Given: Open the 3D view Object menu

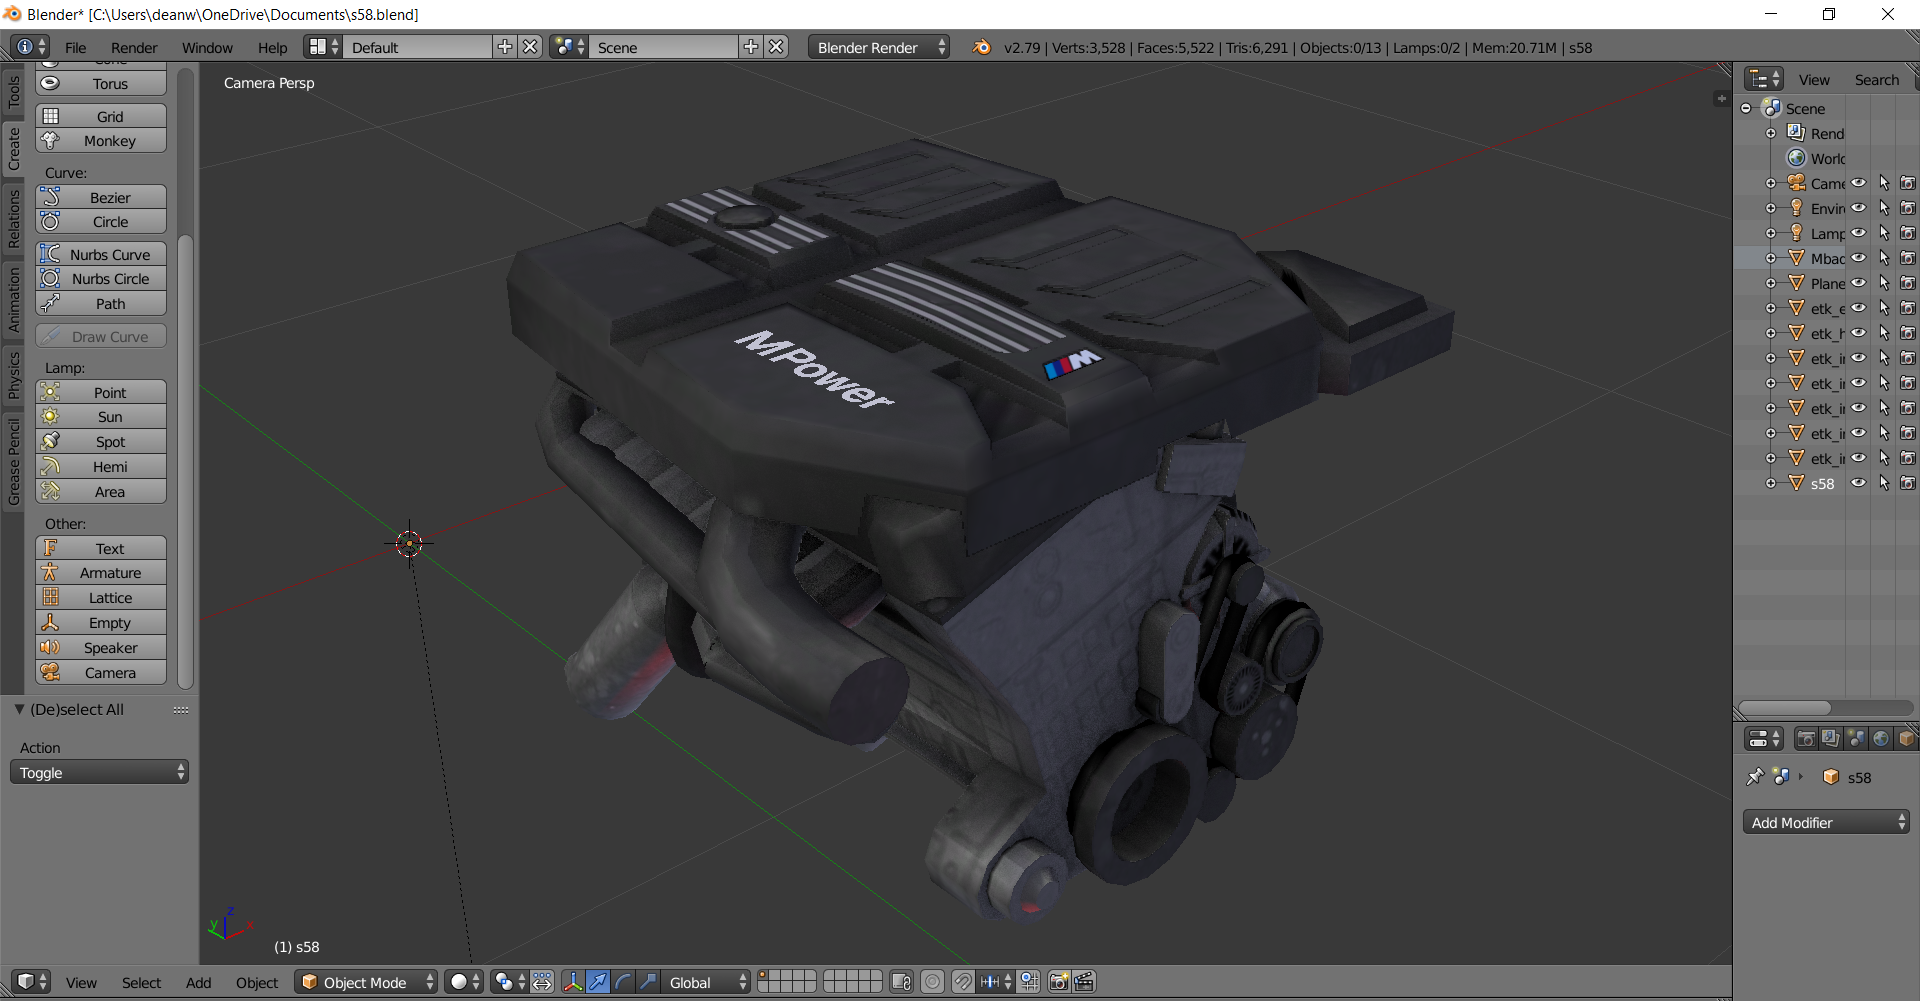Looking at the screenshot, I should (257, 982).
